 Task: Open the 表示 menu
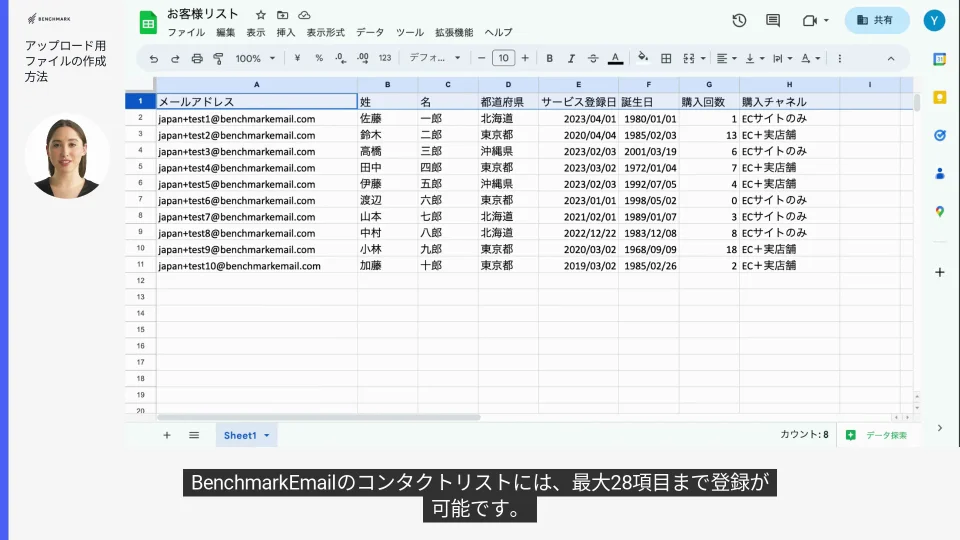click(x=255, y=32)
